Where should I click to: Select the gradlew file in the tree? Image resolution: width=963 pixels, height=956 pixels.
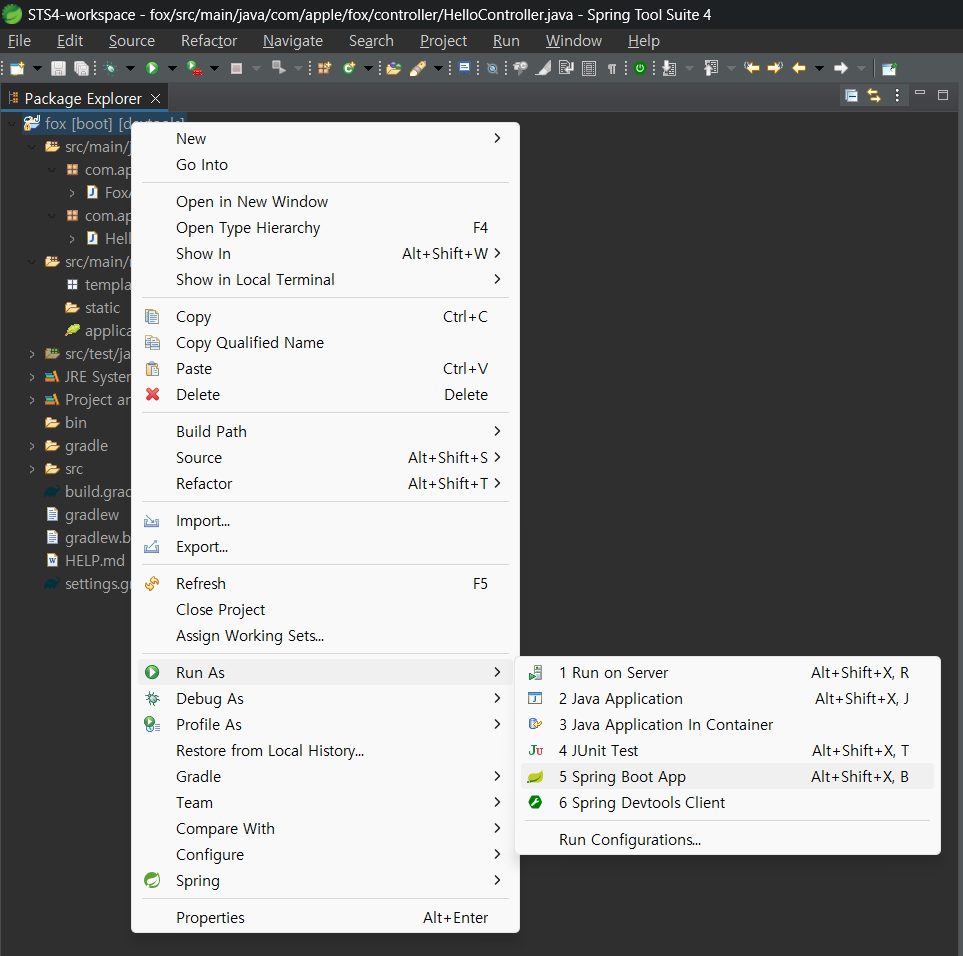(82, 515)
